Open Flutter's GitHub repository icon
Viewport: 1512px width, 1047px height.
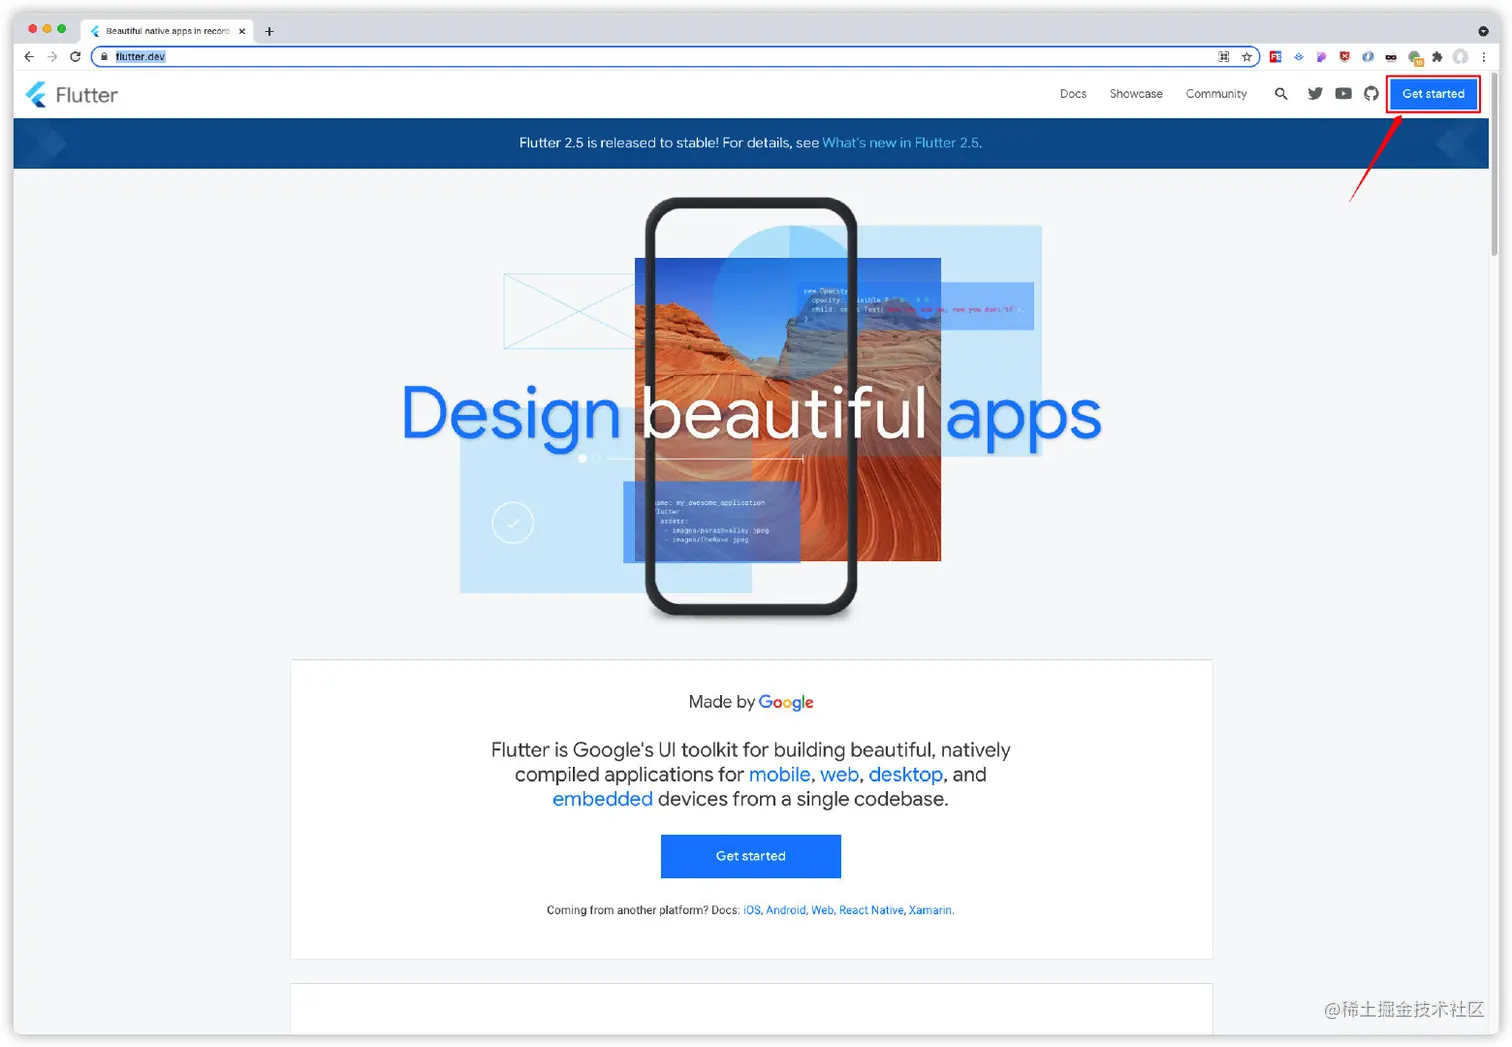pyautogui.click(x=1371, y=94)
